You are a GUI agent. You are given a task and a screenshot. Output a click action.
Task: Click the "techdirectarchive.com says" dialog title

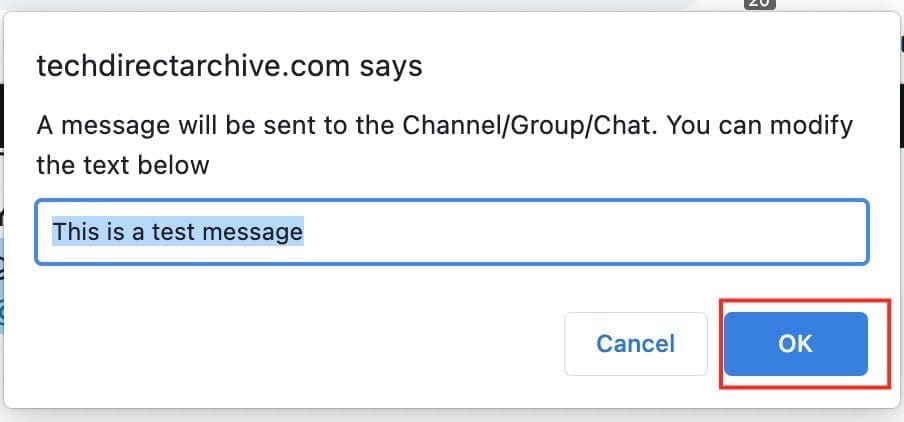point(229,67)
